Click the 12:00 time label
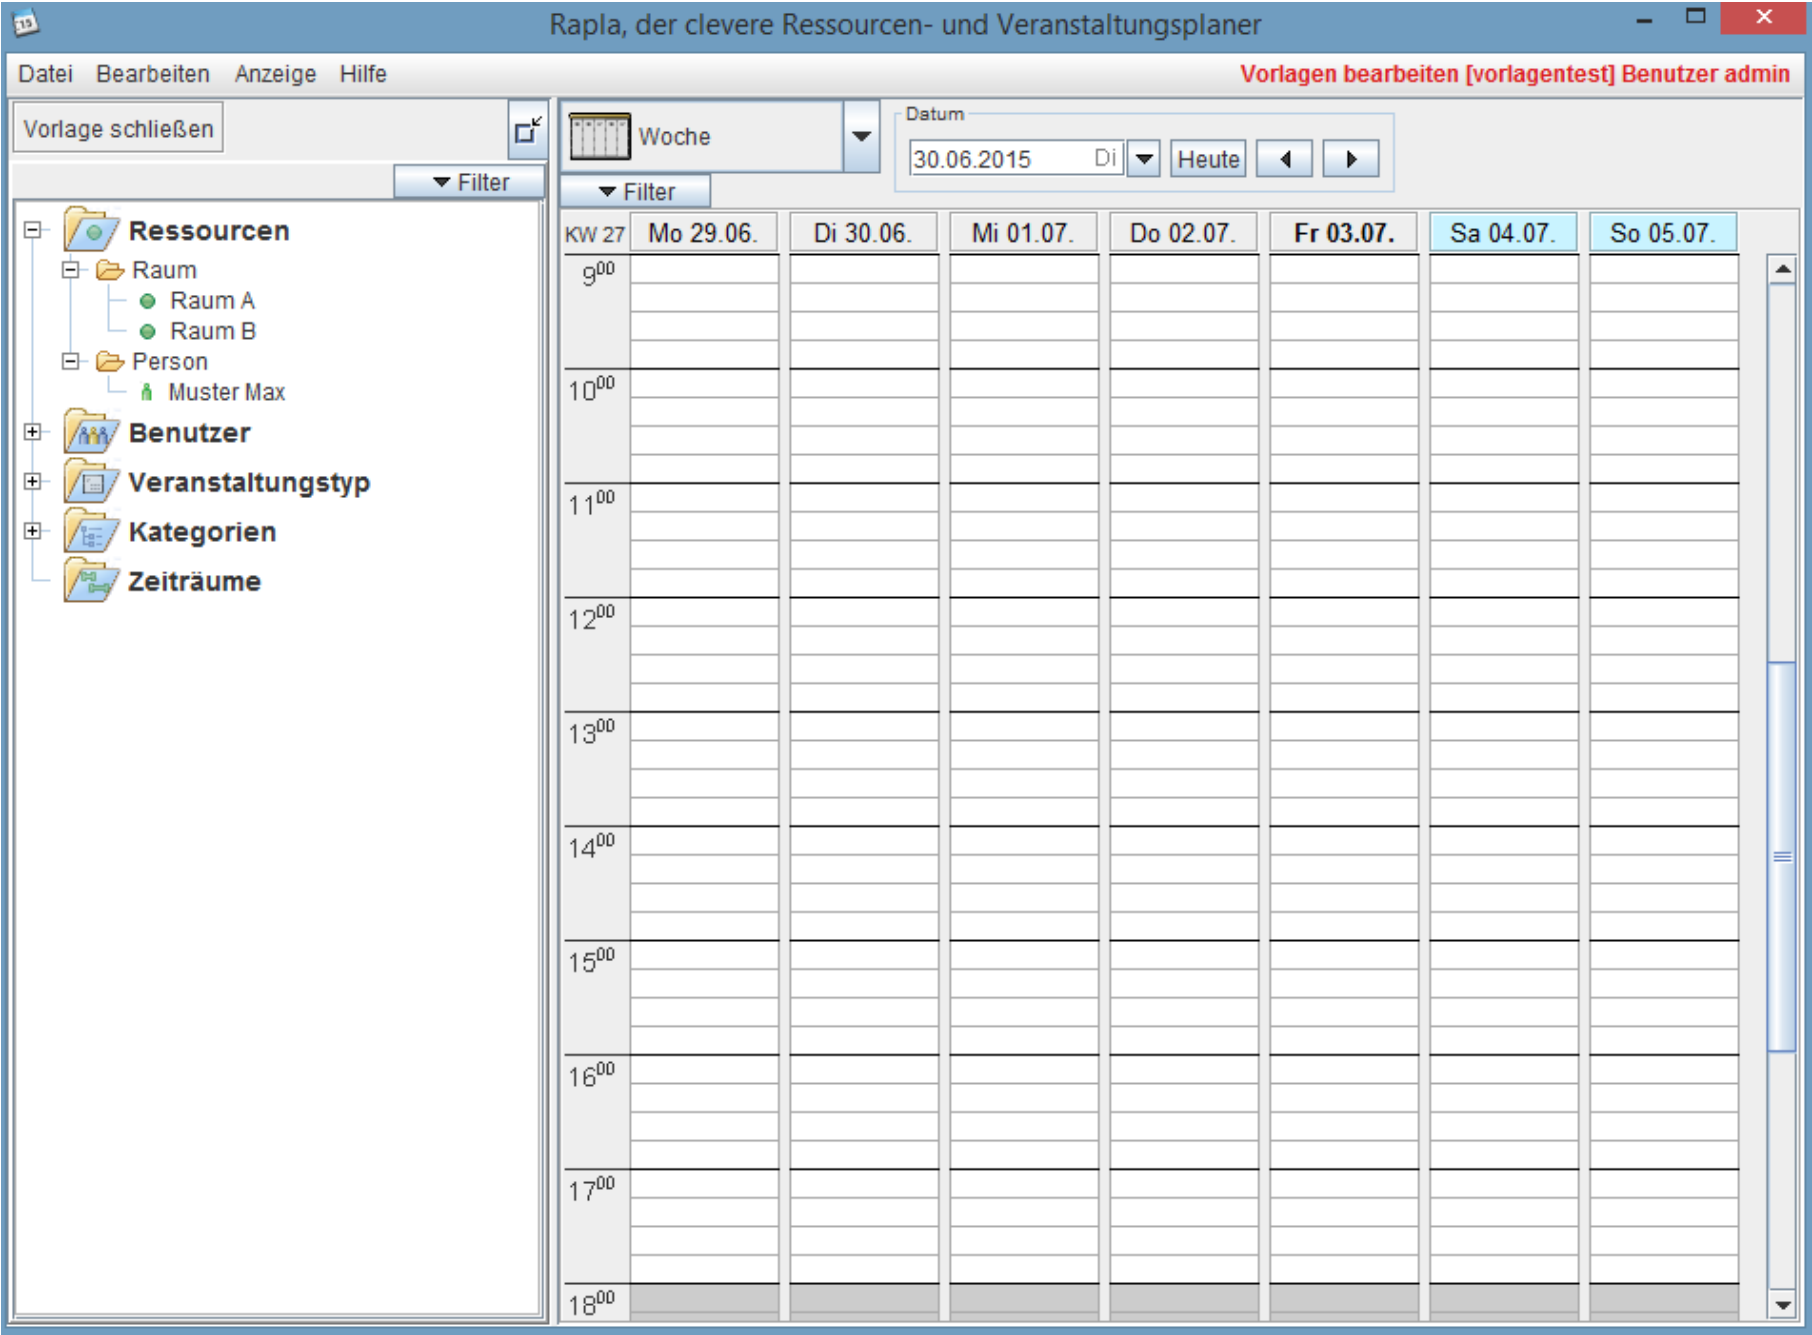Image resolution: width=1812 pixels, height=1335 pixels. (x=591, y=618)
